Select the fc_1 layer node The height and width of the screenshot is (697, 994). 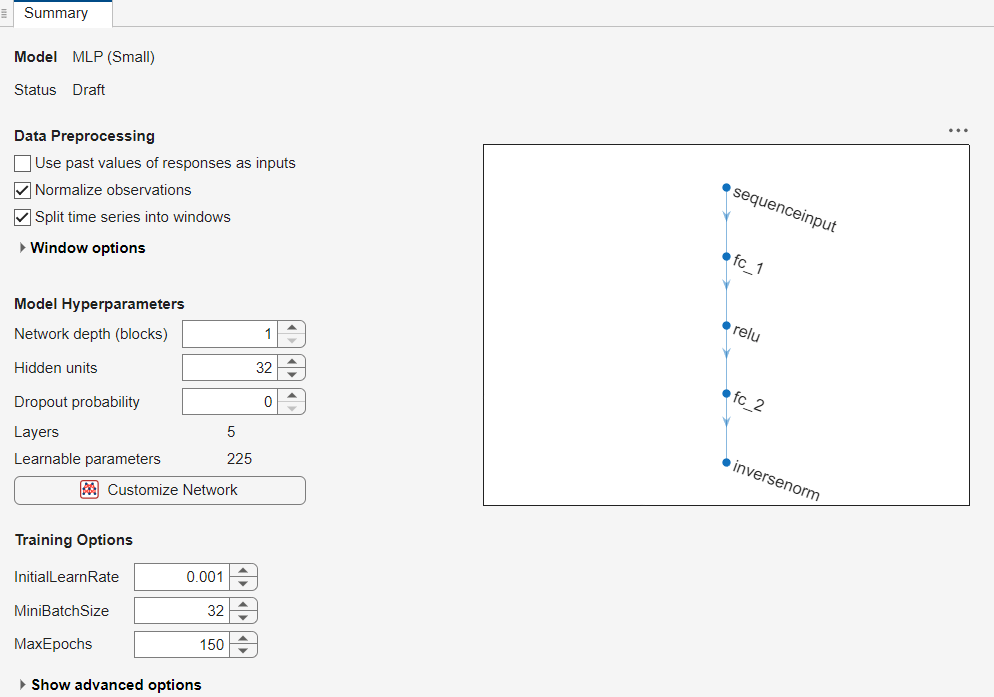point(727,256)
